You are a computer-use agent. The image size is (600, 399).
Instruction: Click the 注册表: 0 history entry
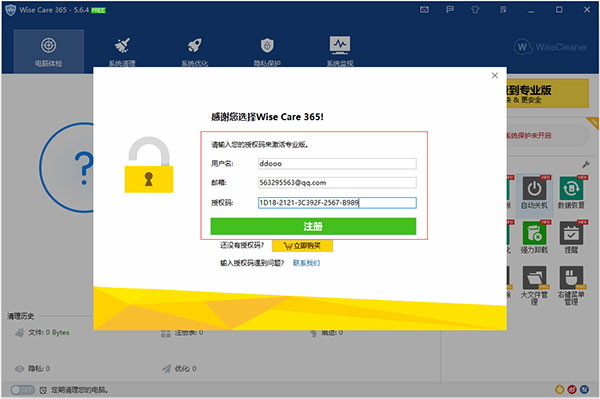click(182, 333)
